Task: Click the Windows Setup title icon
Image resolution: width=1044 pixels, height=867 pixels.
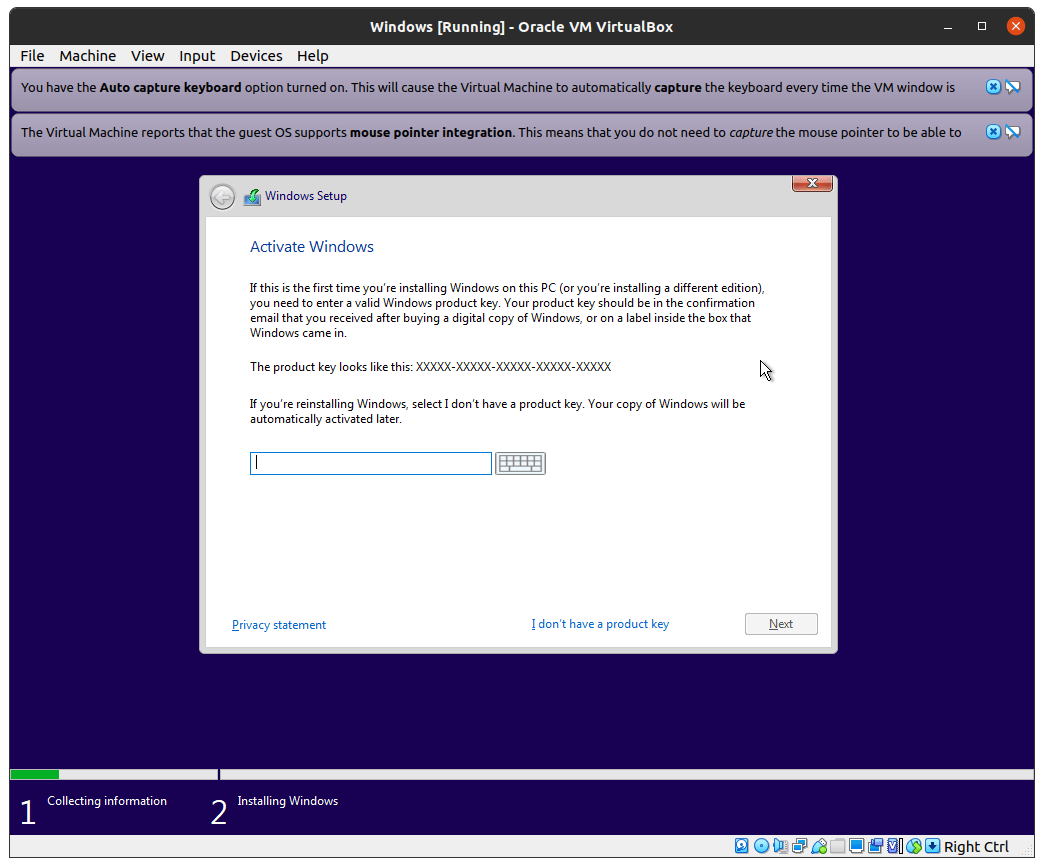Action: point(252,196)
